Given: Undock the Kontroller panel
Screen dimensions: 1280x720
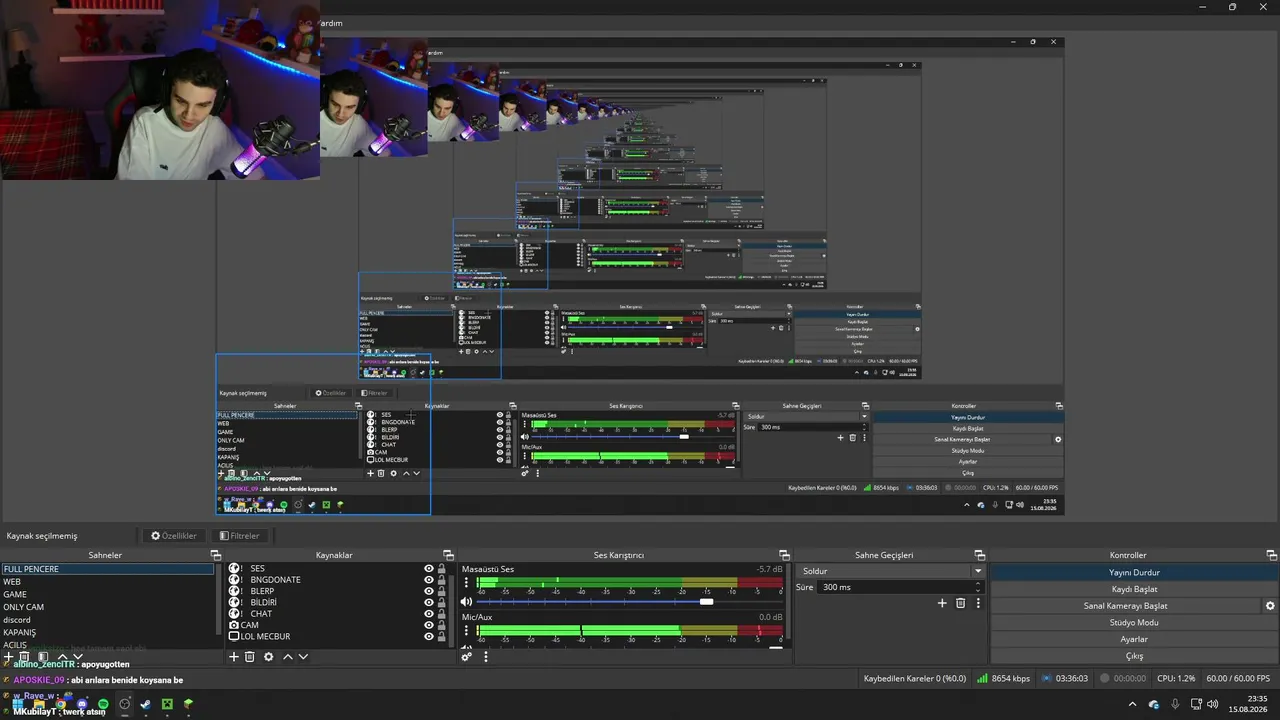Looking at the screenshot, I should (x=1272, y=555).
